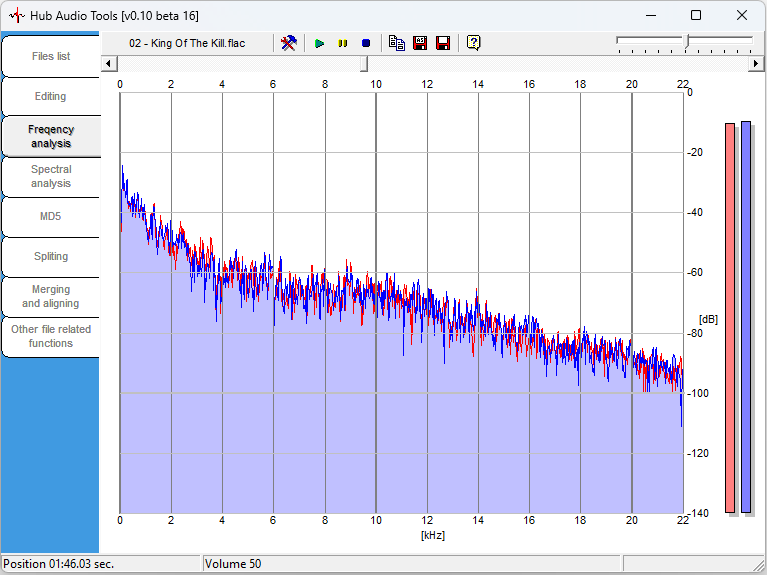The width and height of the screenshot is (767, 575).
Task: Open the Files list tab
Action: (51, 56)
